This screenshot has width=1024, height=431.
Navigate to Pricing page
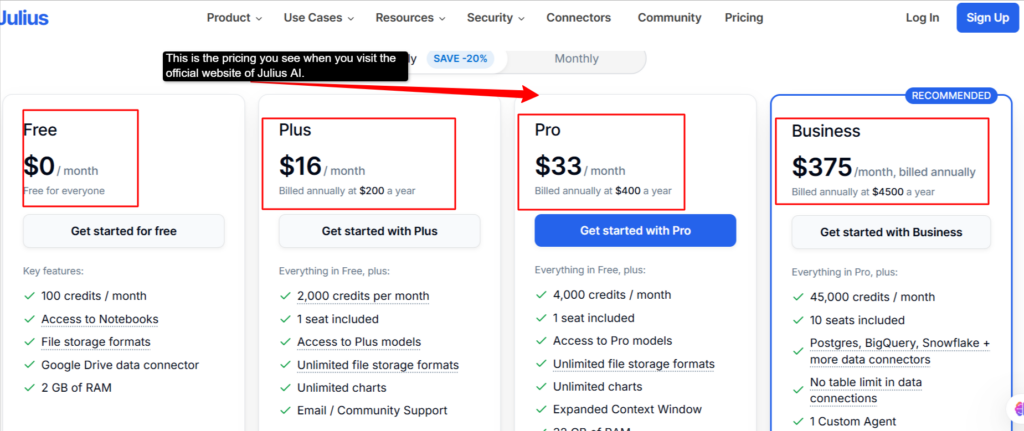pos(744,18)
